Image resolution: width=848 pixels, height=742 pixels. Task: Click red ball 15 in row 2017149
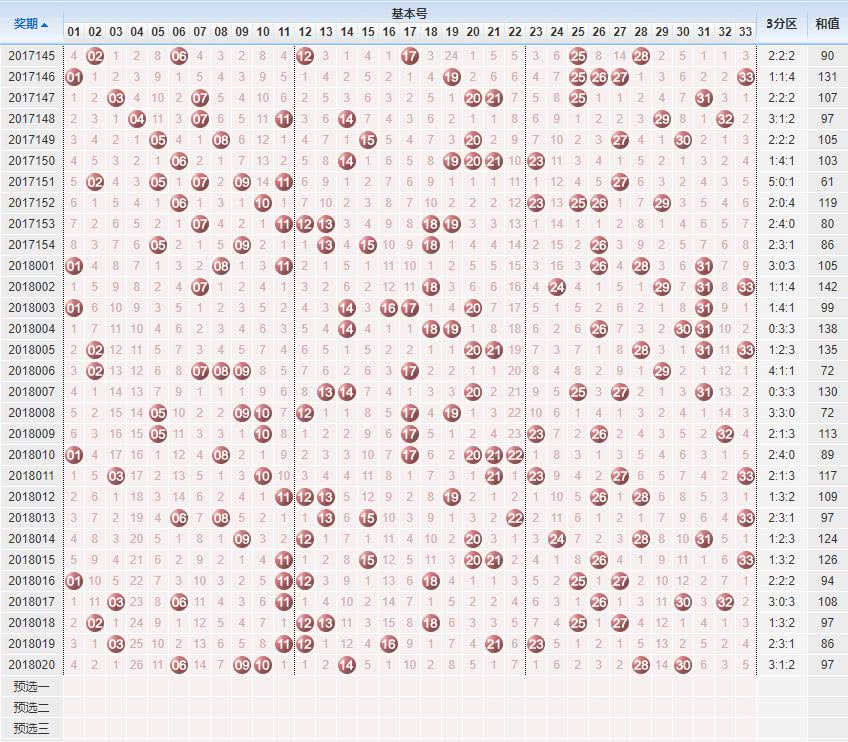(x=368, y=140)
